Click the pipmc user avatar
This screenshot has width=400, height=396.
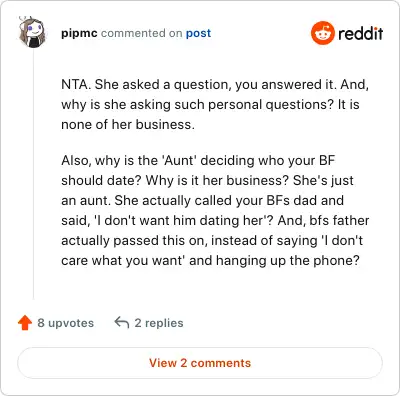(32, 32)
